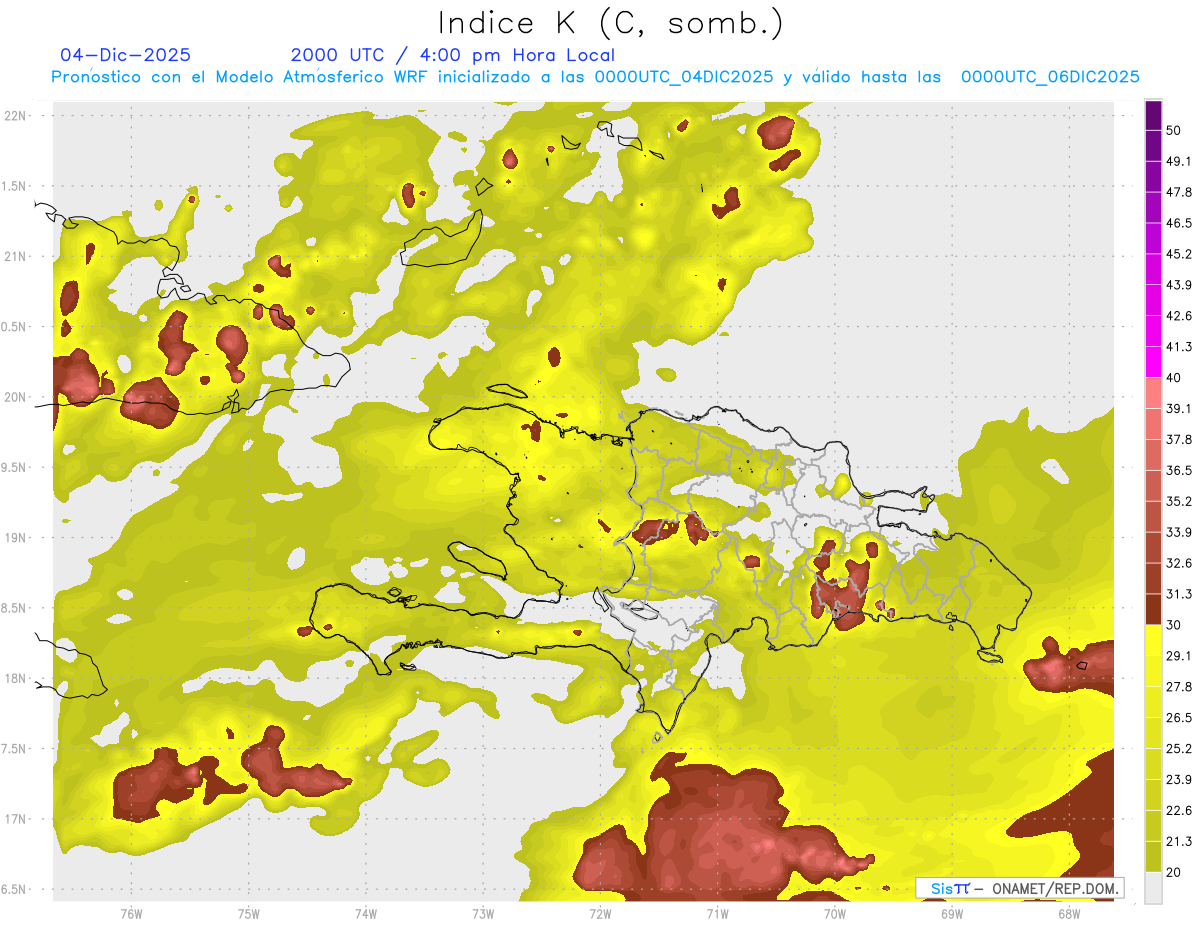Click colorbar value '21.3'
The width and height of the screenshot is (1200, 927).
click(1179, 842)
